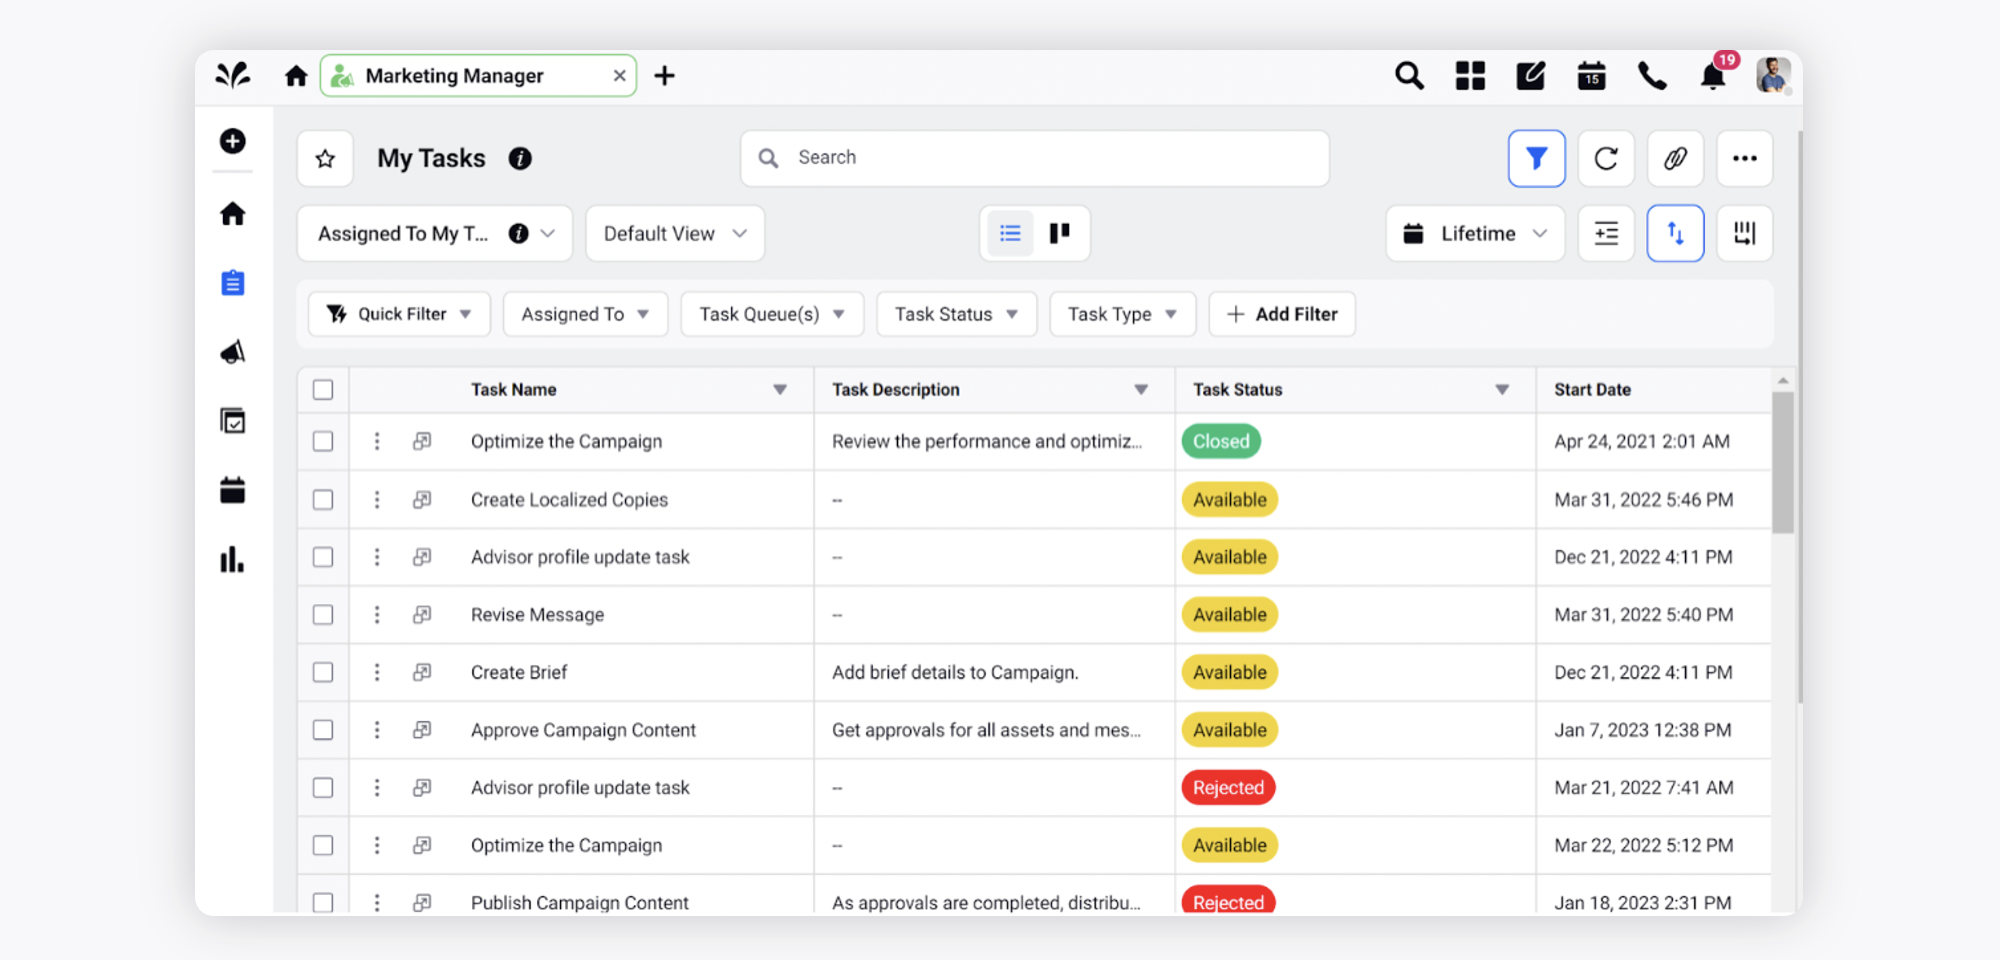Image resolution: width=2000 pixels, height=960 pixels.
Task: Open sidebar calendar icon
Action: coord(233,490)
